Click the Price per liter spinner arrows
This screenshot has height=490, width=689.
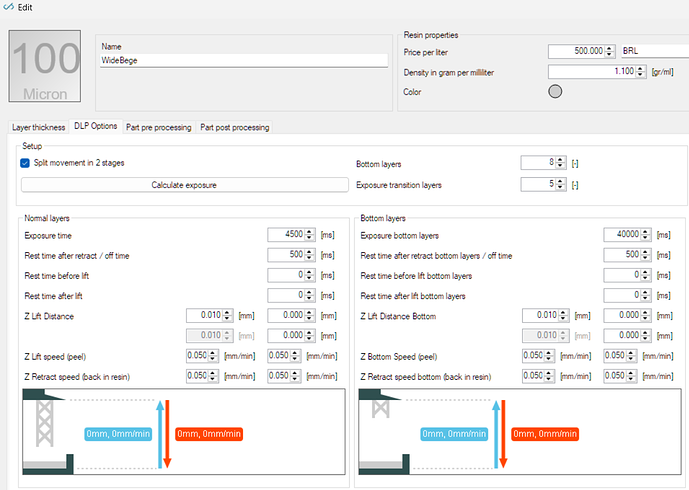point(609,51)
